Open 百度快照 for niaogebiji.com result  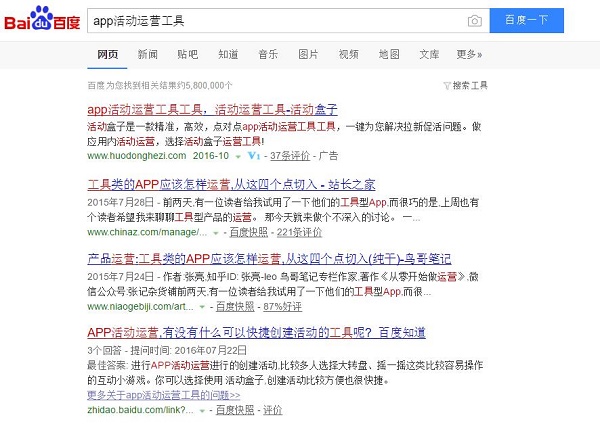tap(235, 307)
